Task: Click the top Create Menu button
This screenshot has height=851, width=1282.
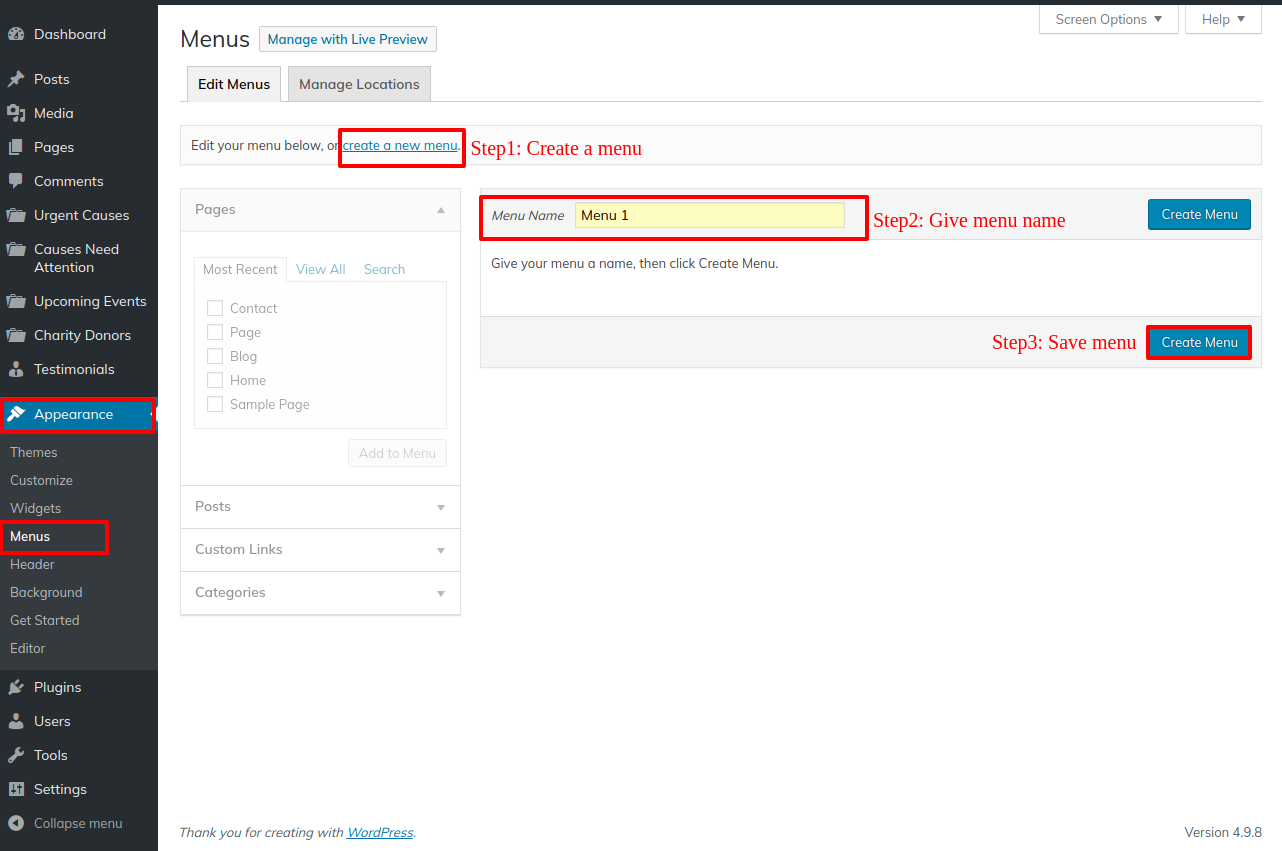Action: [x=1199, y=214]
